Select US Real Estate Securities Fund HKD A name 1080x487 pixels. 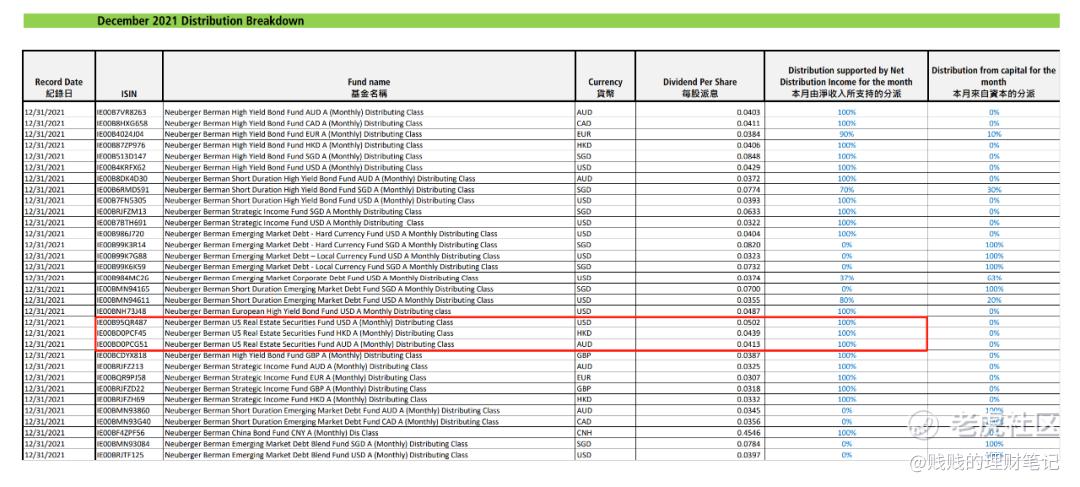(309, 333)
